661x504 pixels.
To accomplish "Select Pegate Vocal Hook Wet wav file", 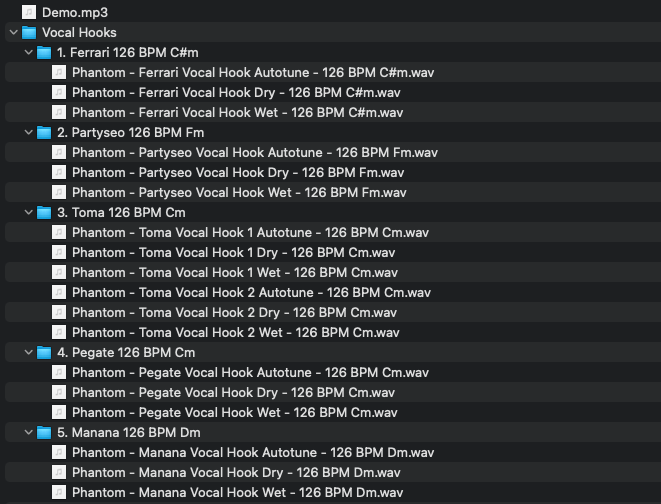I will click(235, 412).
